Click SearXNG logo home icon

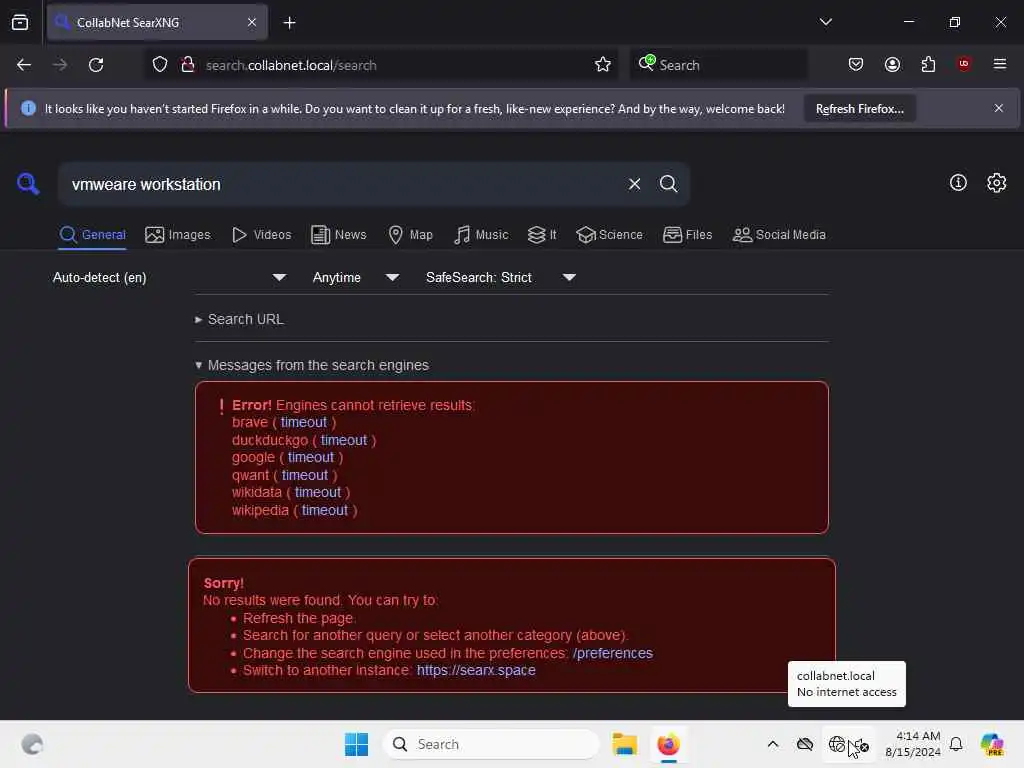pyautogui.click(x=27, y=184)
